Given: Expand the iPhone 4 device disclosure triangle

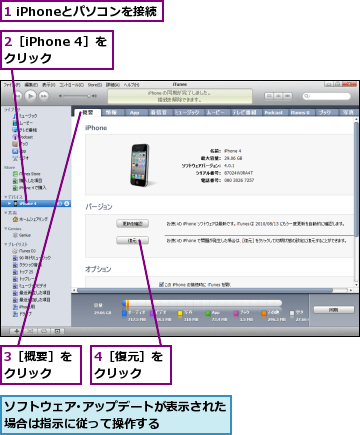Looking at the screenshot, I should [x=9, y=203].
